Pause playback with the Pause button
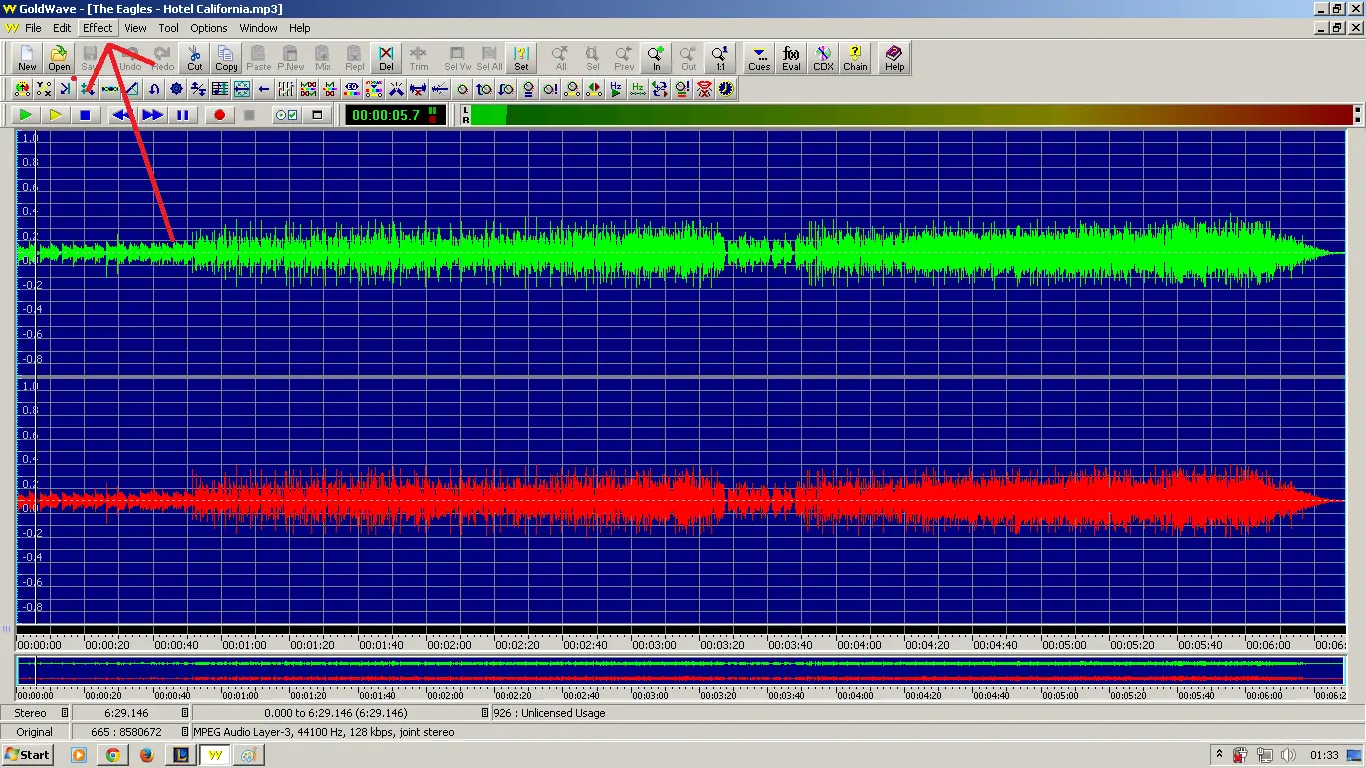The image size is (1366, 768). coord(183,115)
